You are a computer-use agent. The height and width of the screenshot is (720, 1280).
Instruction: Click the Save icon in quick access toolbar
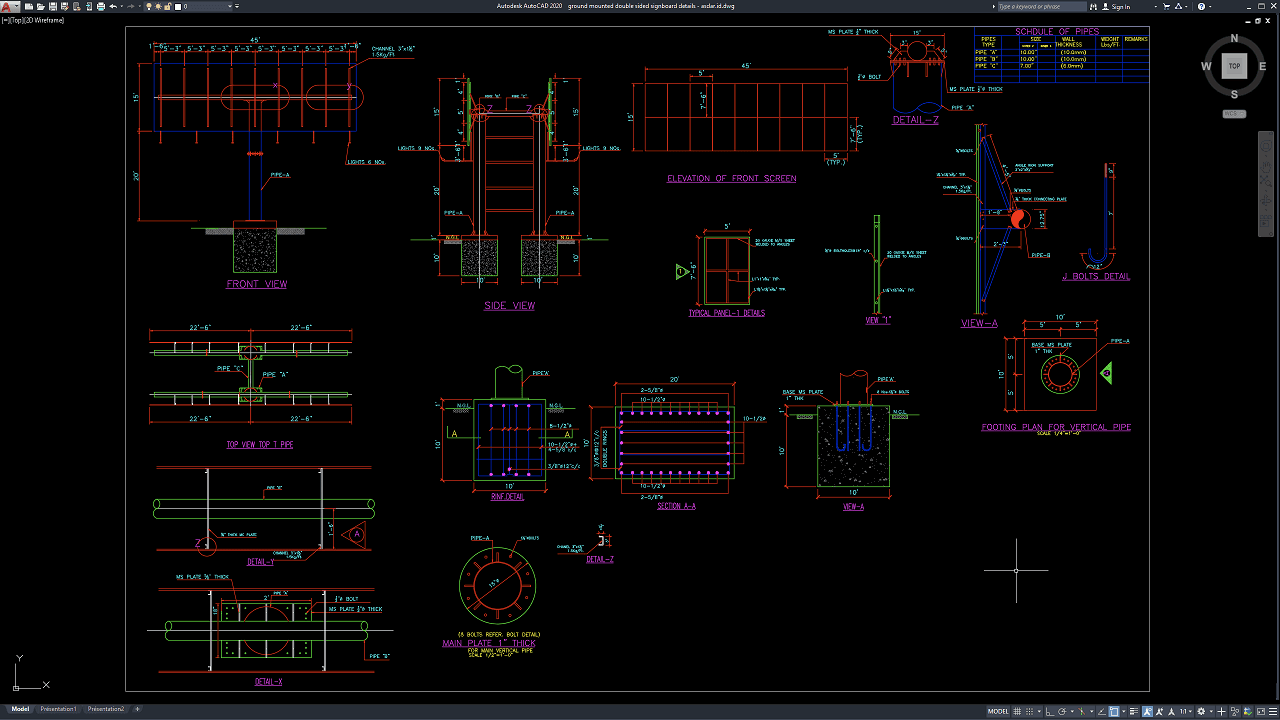pyautogui.click(x=53, y=6)
